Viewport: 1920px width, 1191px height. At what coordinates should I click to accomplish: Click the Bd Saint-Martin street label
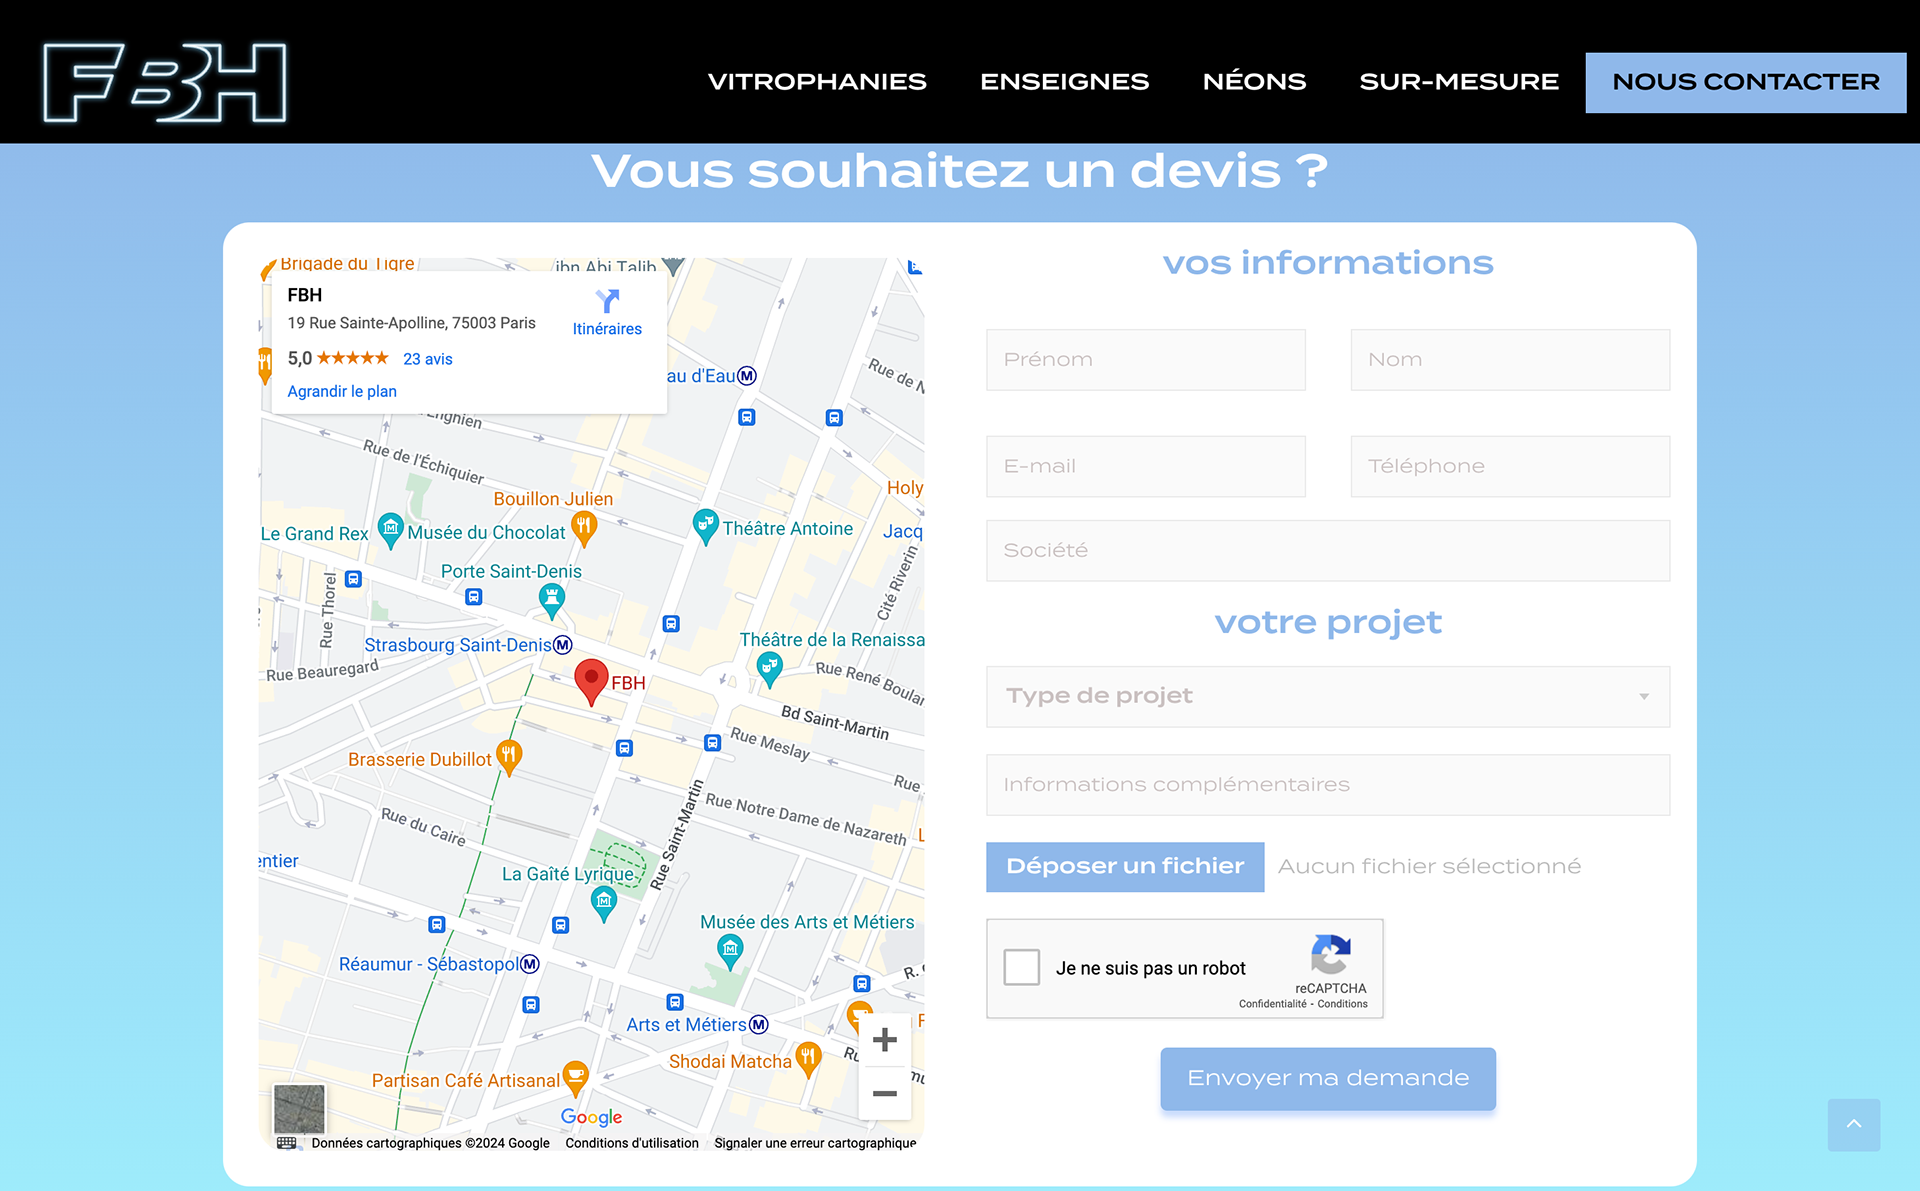coord(835,722)
